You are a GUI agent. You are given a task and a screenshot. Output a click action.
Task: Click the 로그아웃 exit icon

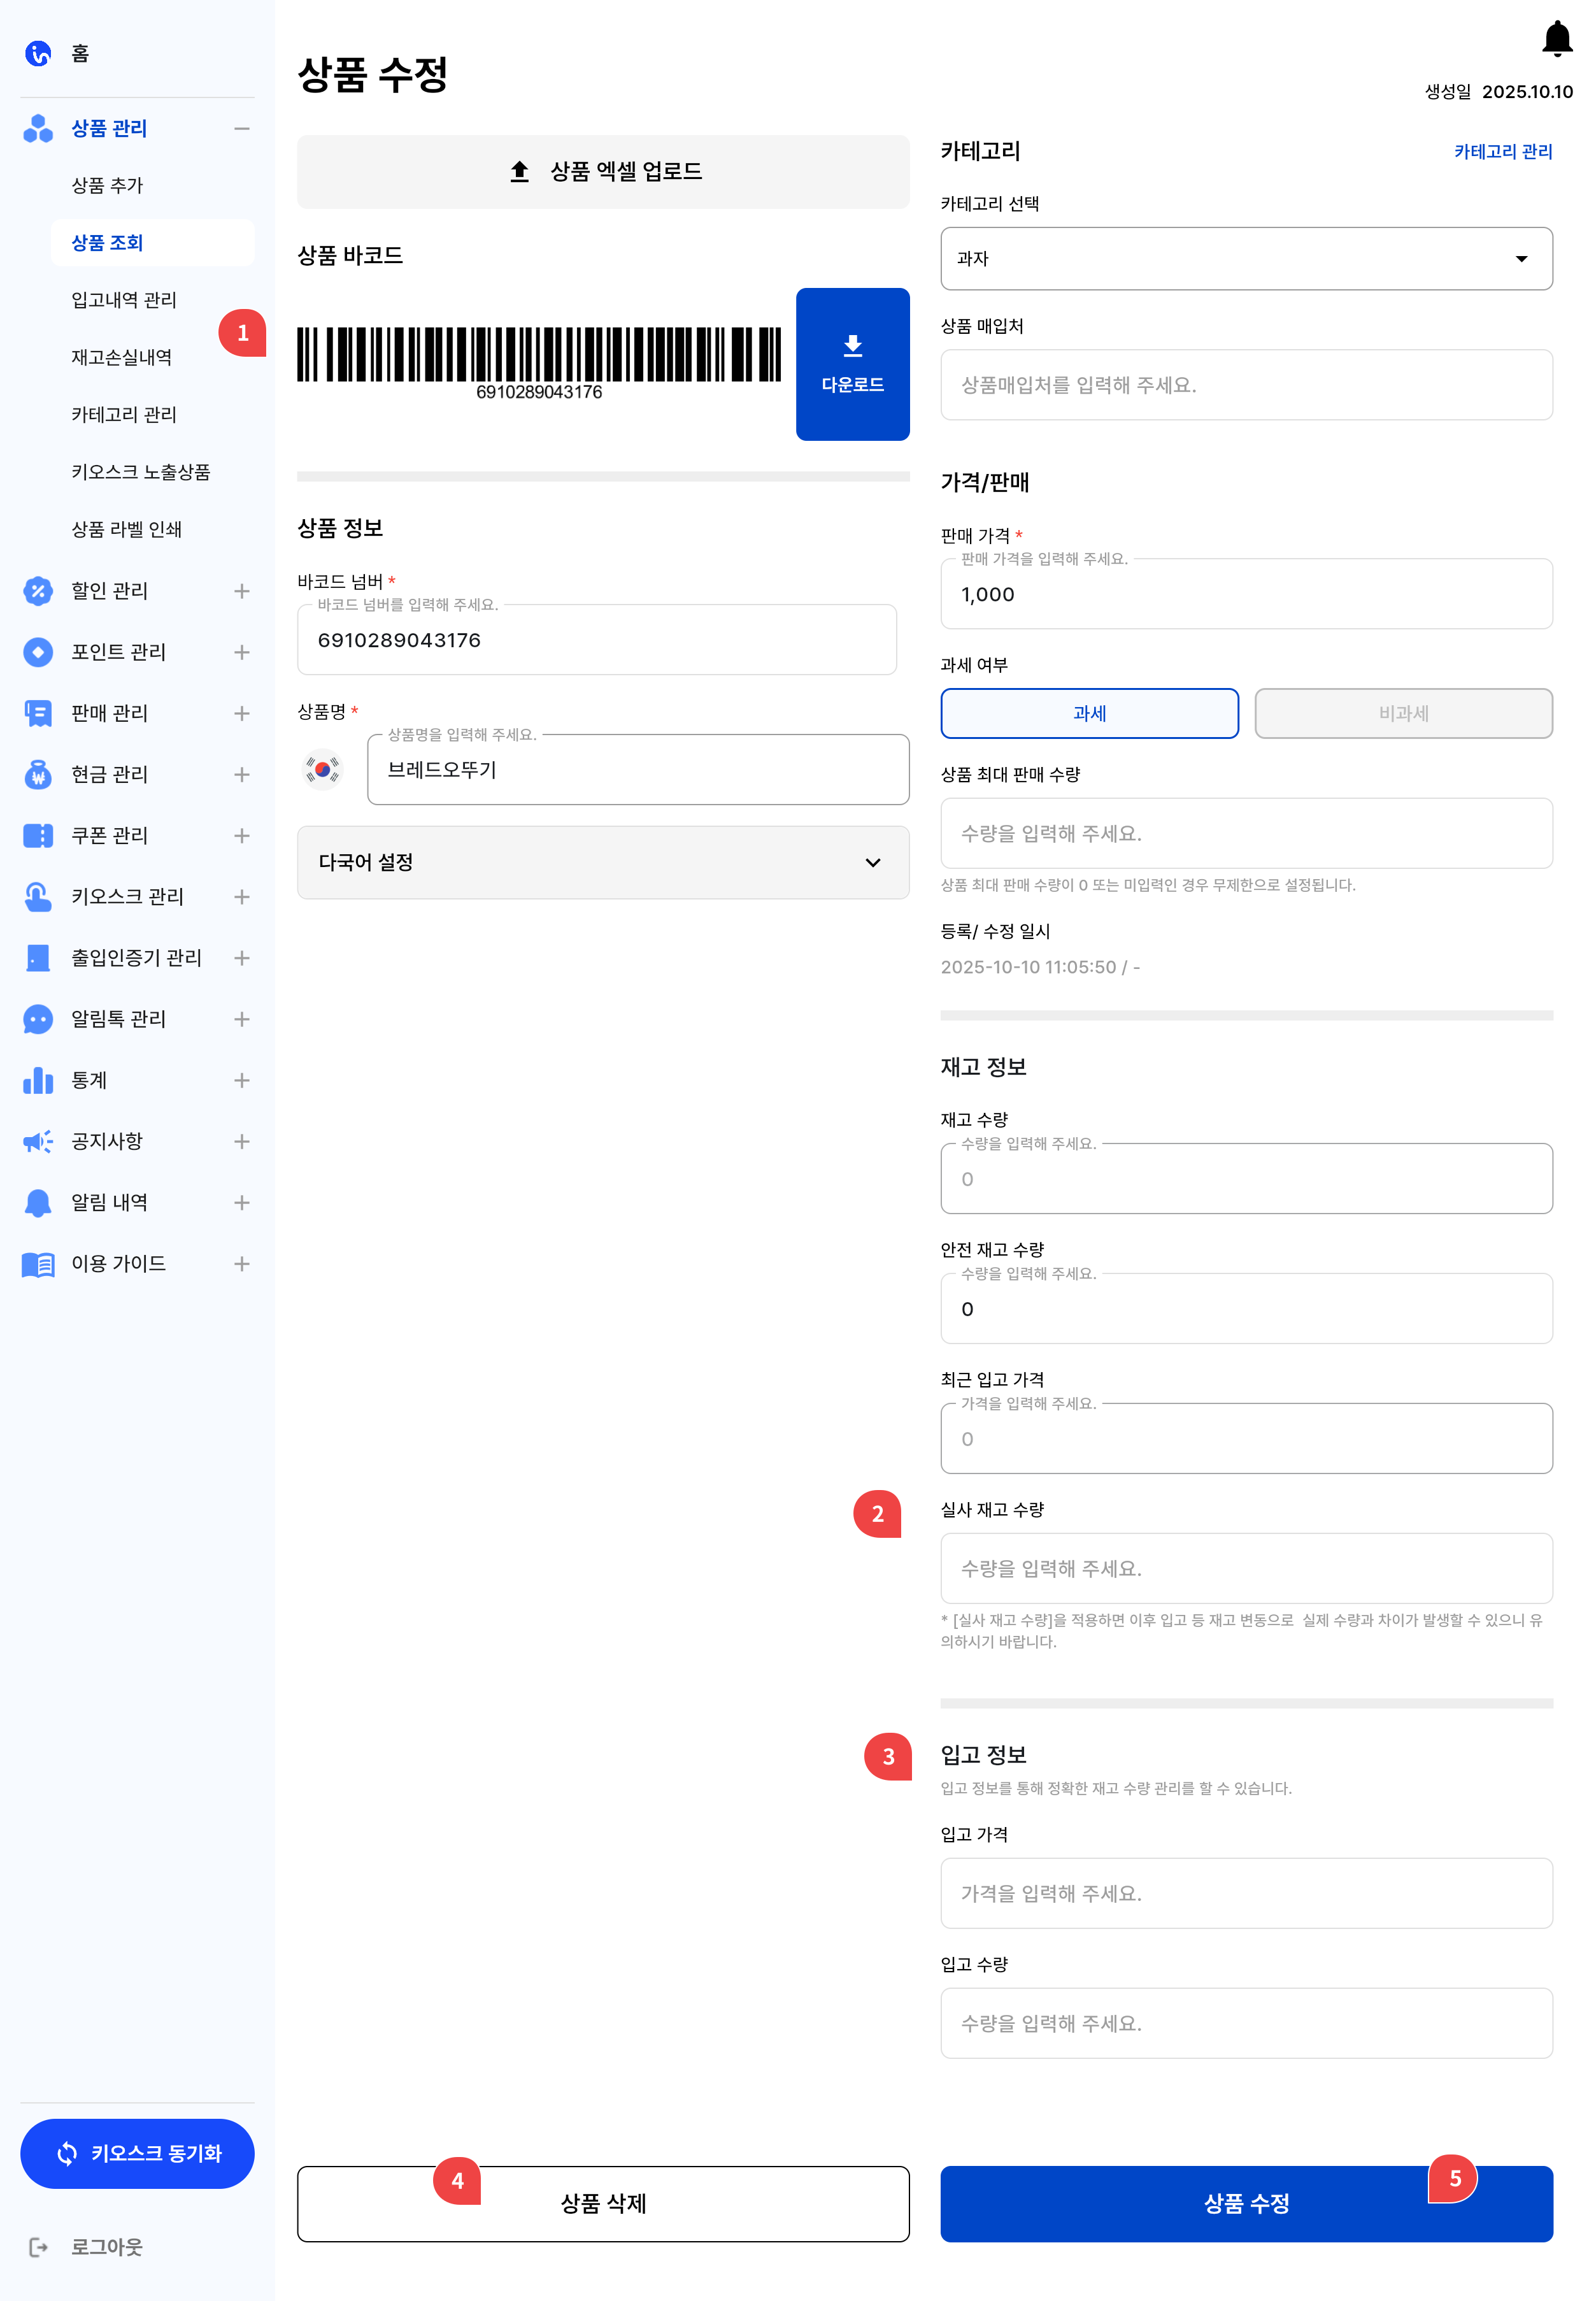[x=38, y=2247]
